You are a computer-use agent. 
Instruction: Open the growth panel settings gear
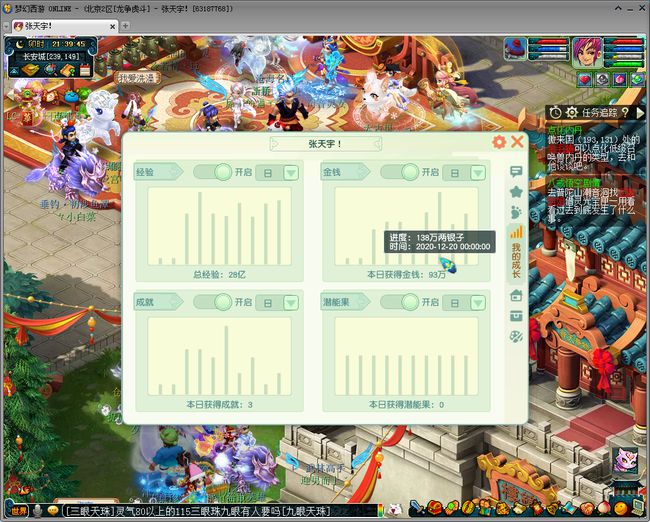tap(499, 142)
